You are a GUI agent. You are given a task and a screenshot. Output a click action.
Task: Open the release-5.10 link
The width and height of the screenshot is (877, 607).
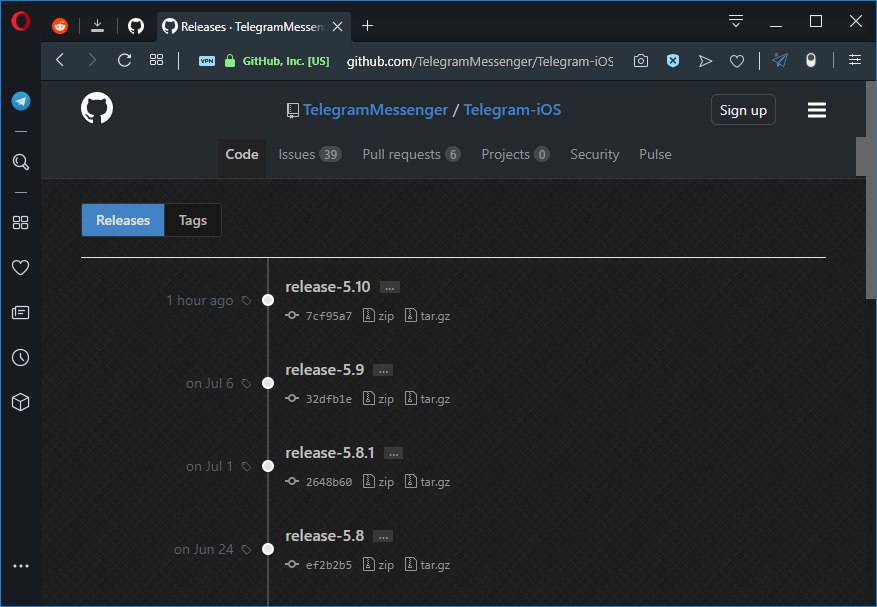(x=328, y=286)
